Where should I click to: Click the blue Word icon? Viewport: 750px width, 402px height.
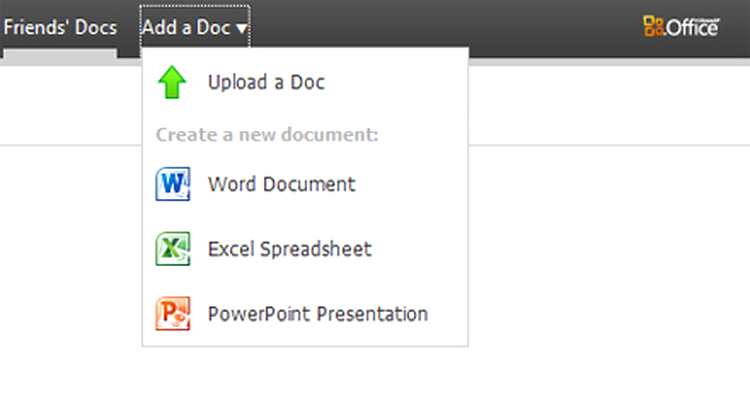(x=173, y=184)
